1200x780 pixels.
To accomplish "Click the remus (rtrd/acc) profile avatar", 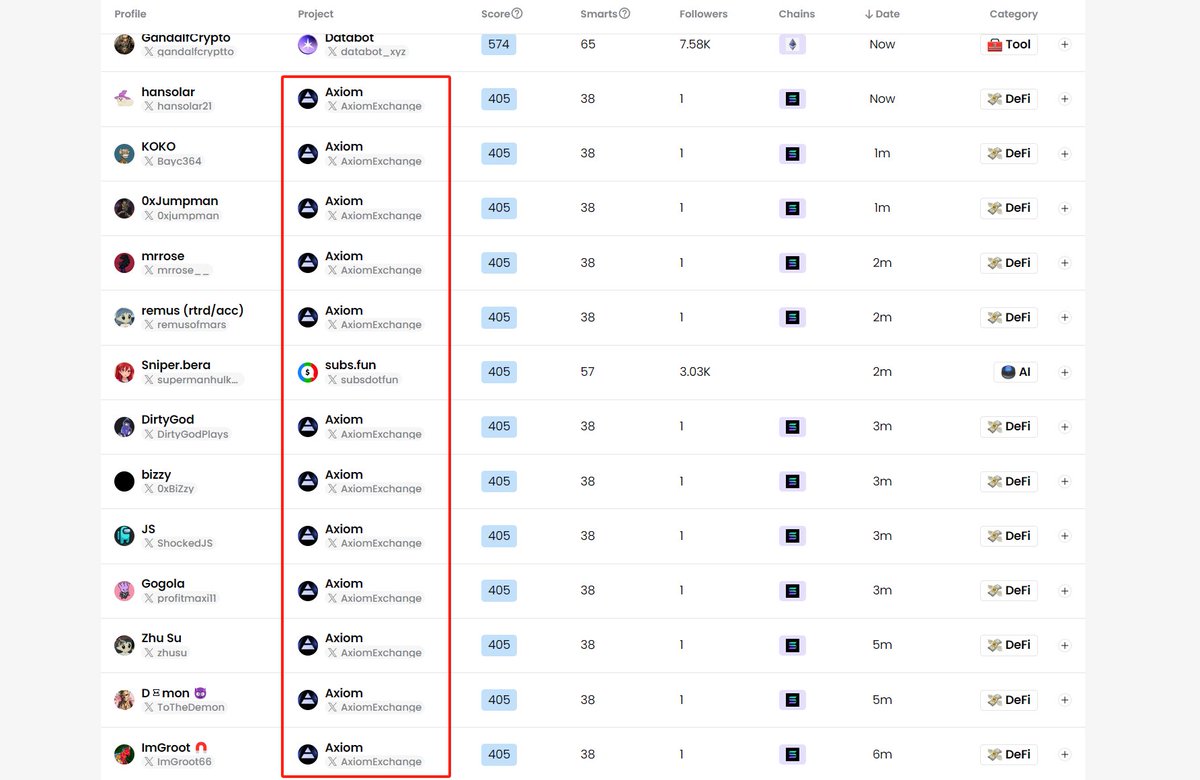I will (124, 317).
